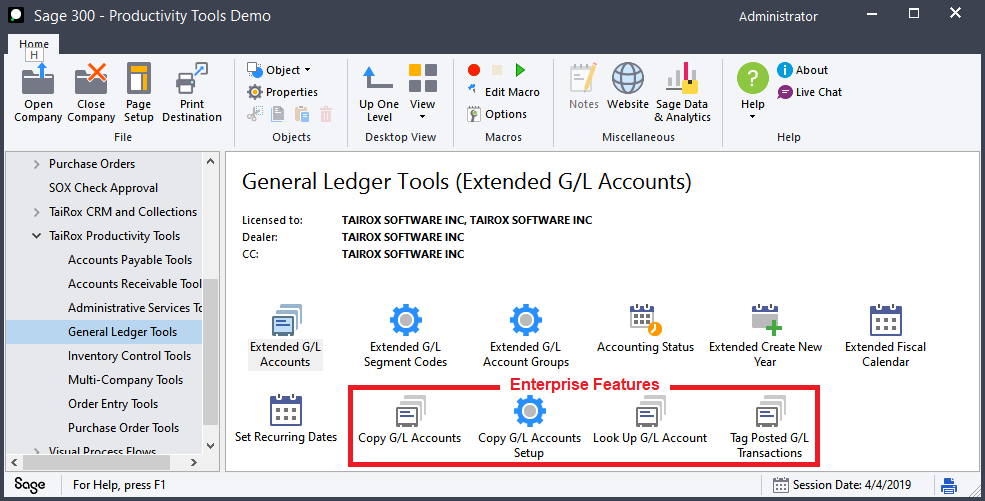Open Look Up G/L Account
The width and height of the screenshot is (985, 501).
point(650,420)
